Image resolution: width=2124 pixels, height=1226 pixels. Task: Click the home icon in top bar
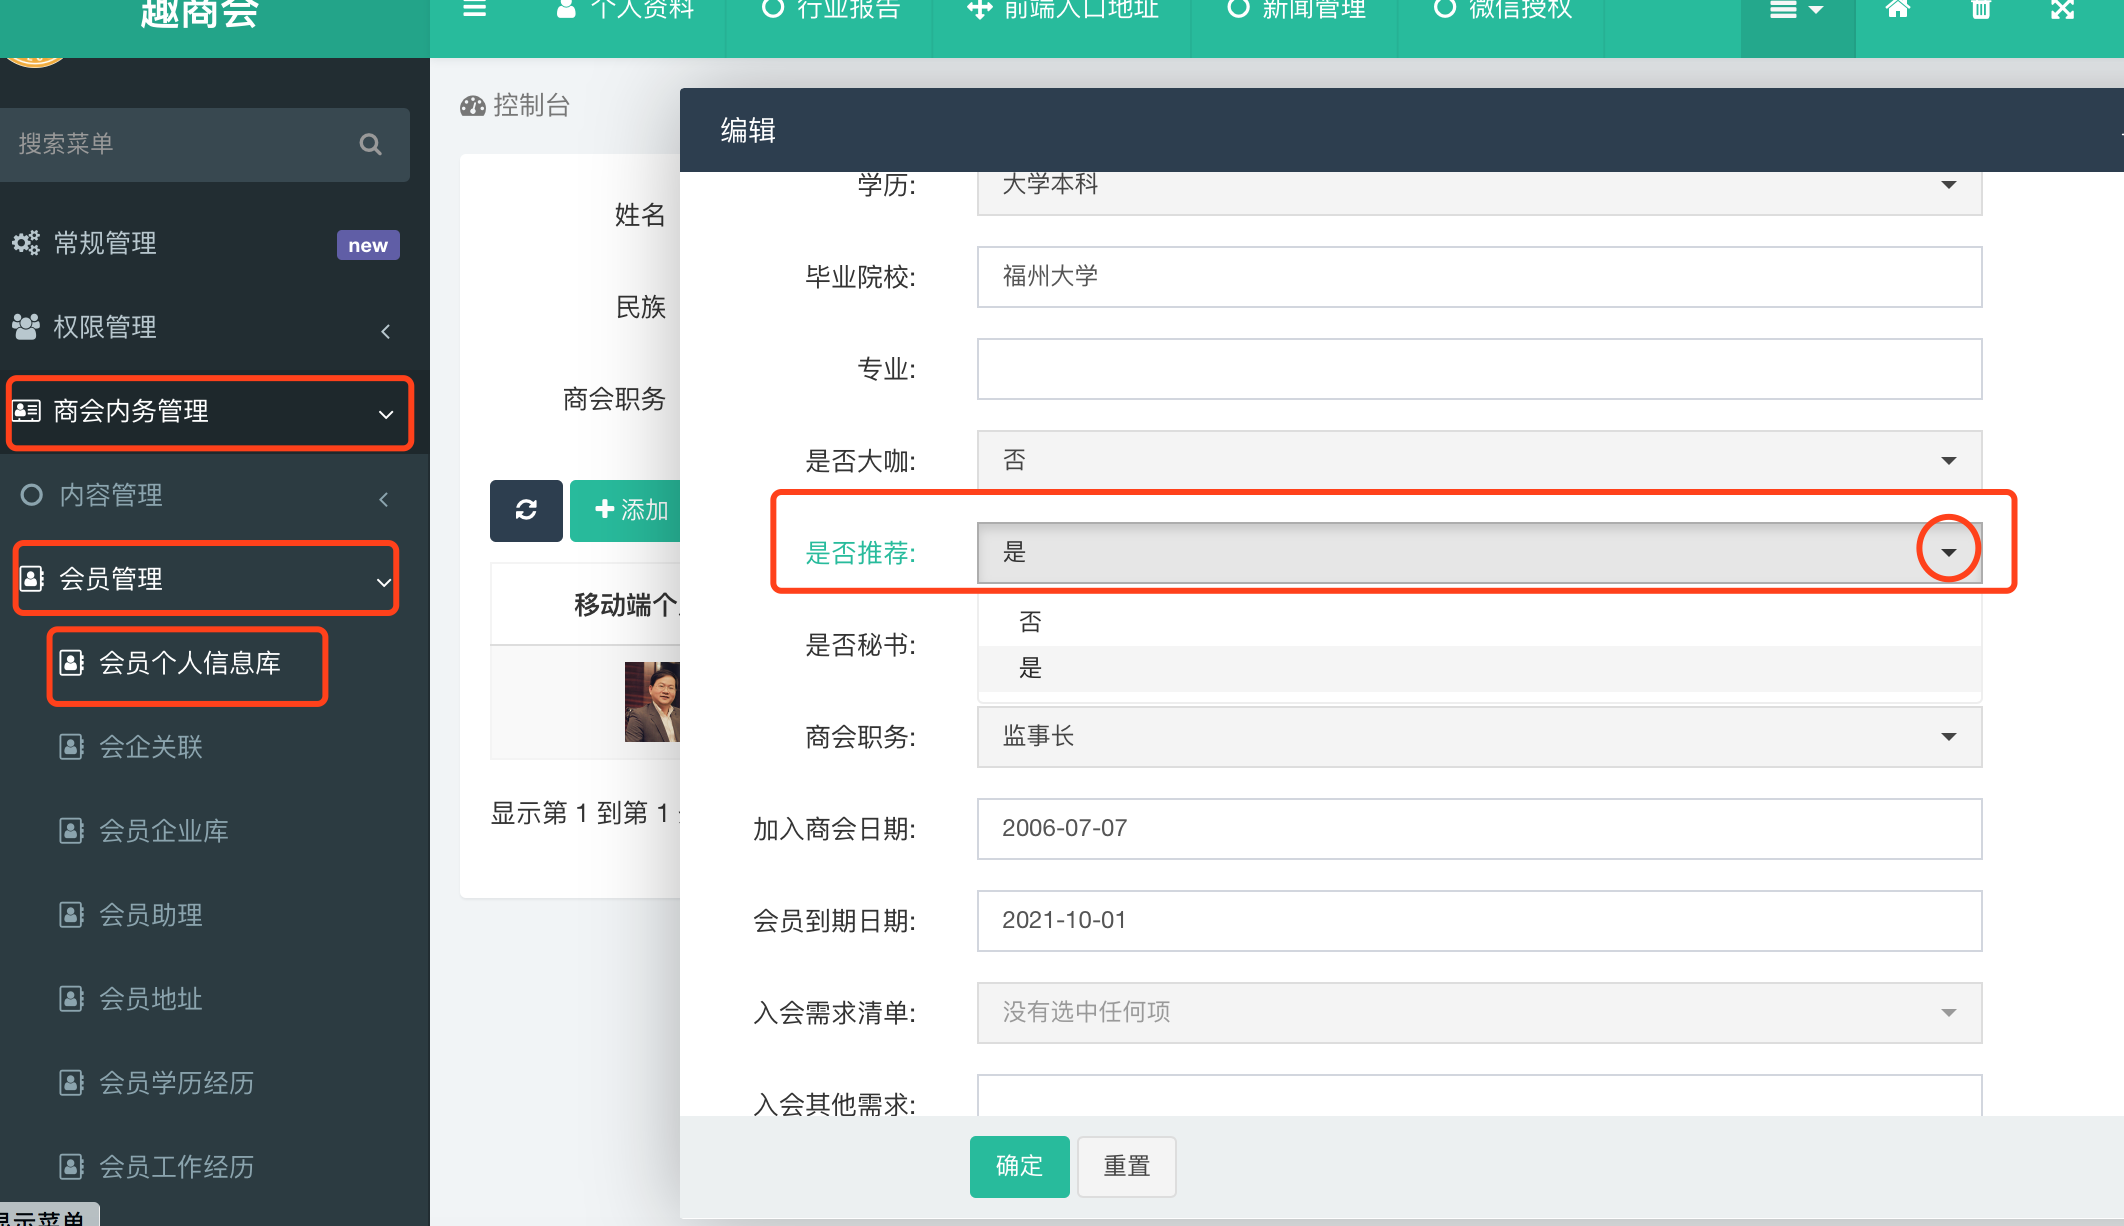(1897, 10)
